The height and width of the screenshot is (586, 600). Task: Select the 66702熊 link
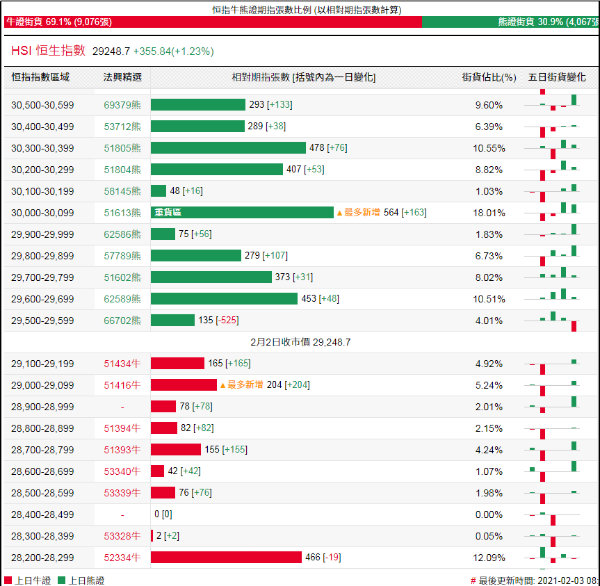tap(122, 320)
